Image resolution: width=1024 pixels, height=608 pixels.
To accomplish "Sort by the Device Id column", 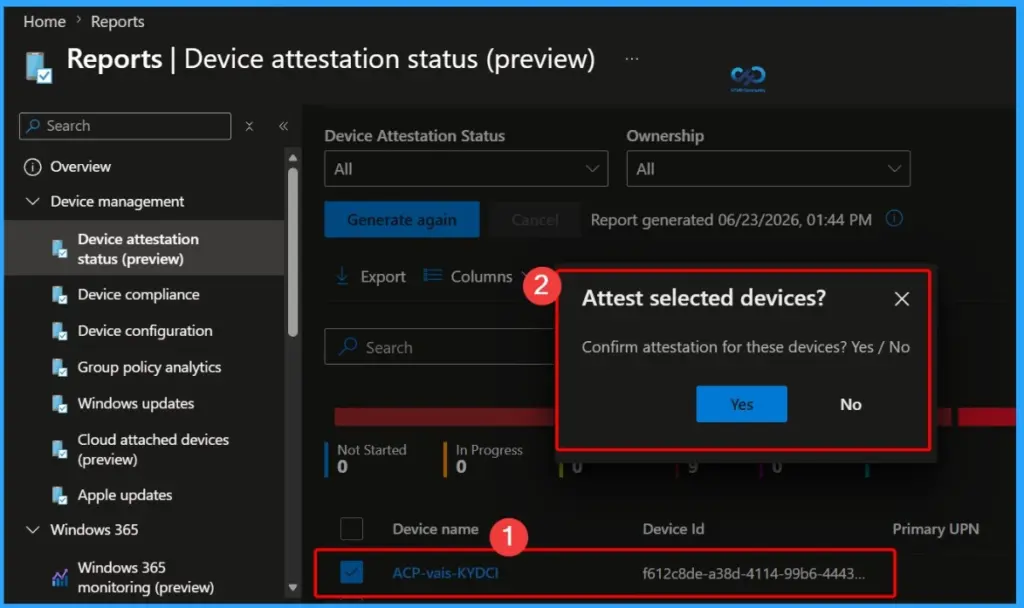I will (673, 529).
